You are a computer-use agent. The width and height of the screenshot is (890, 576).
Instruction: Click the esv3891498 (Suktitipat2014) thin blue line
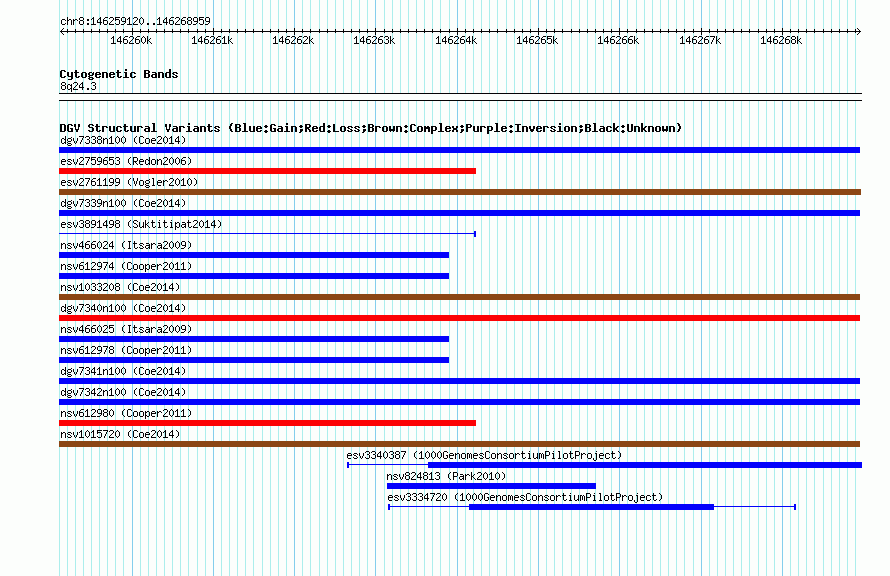267,234
